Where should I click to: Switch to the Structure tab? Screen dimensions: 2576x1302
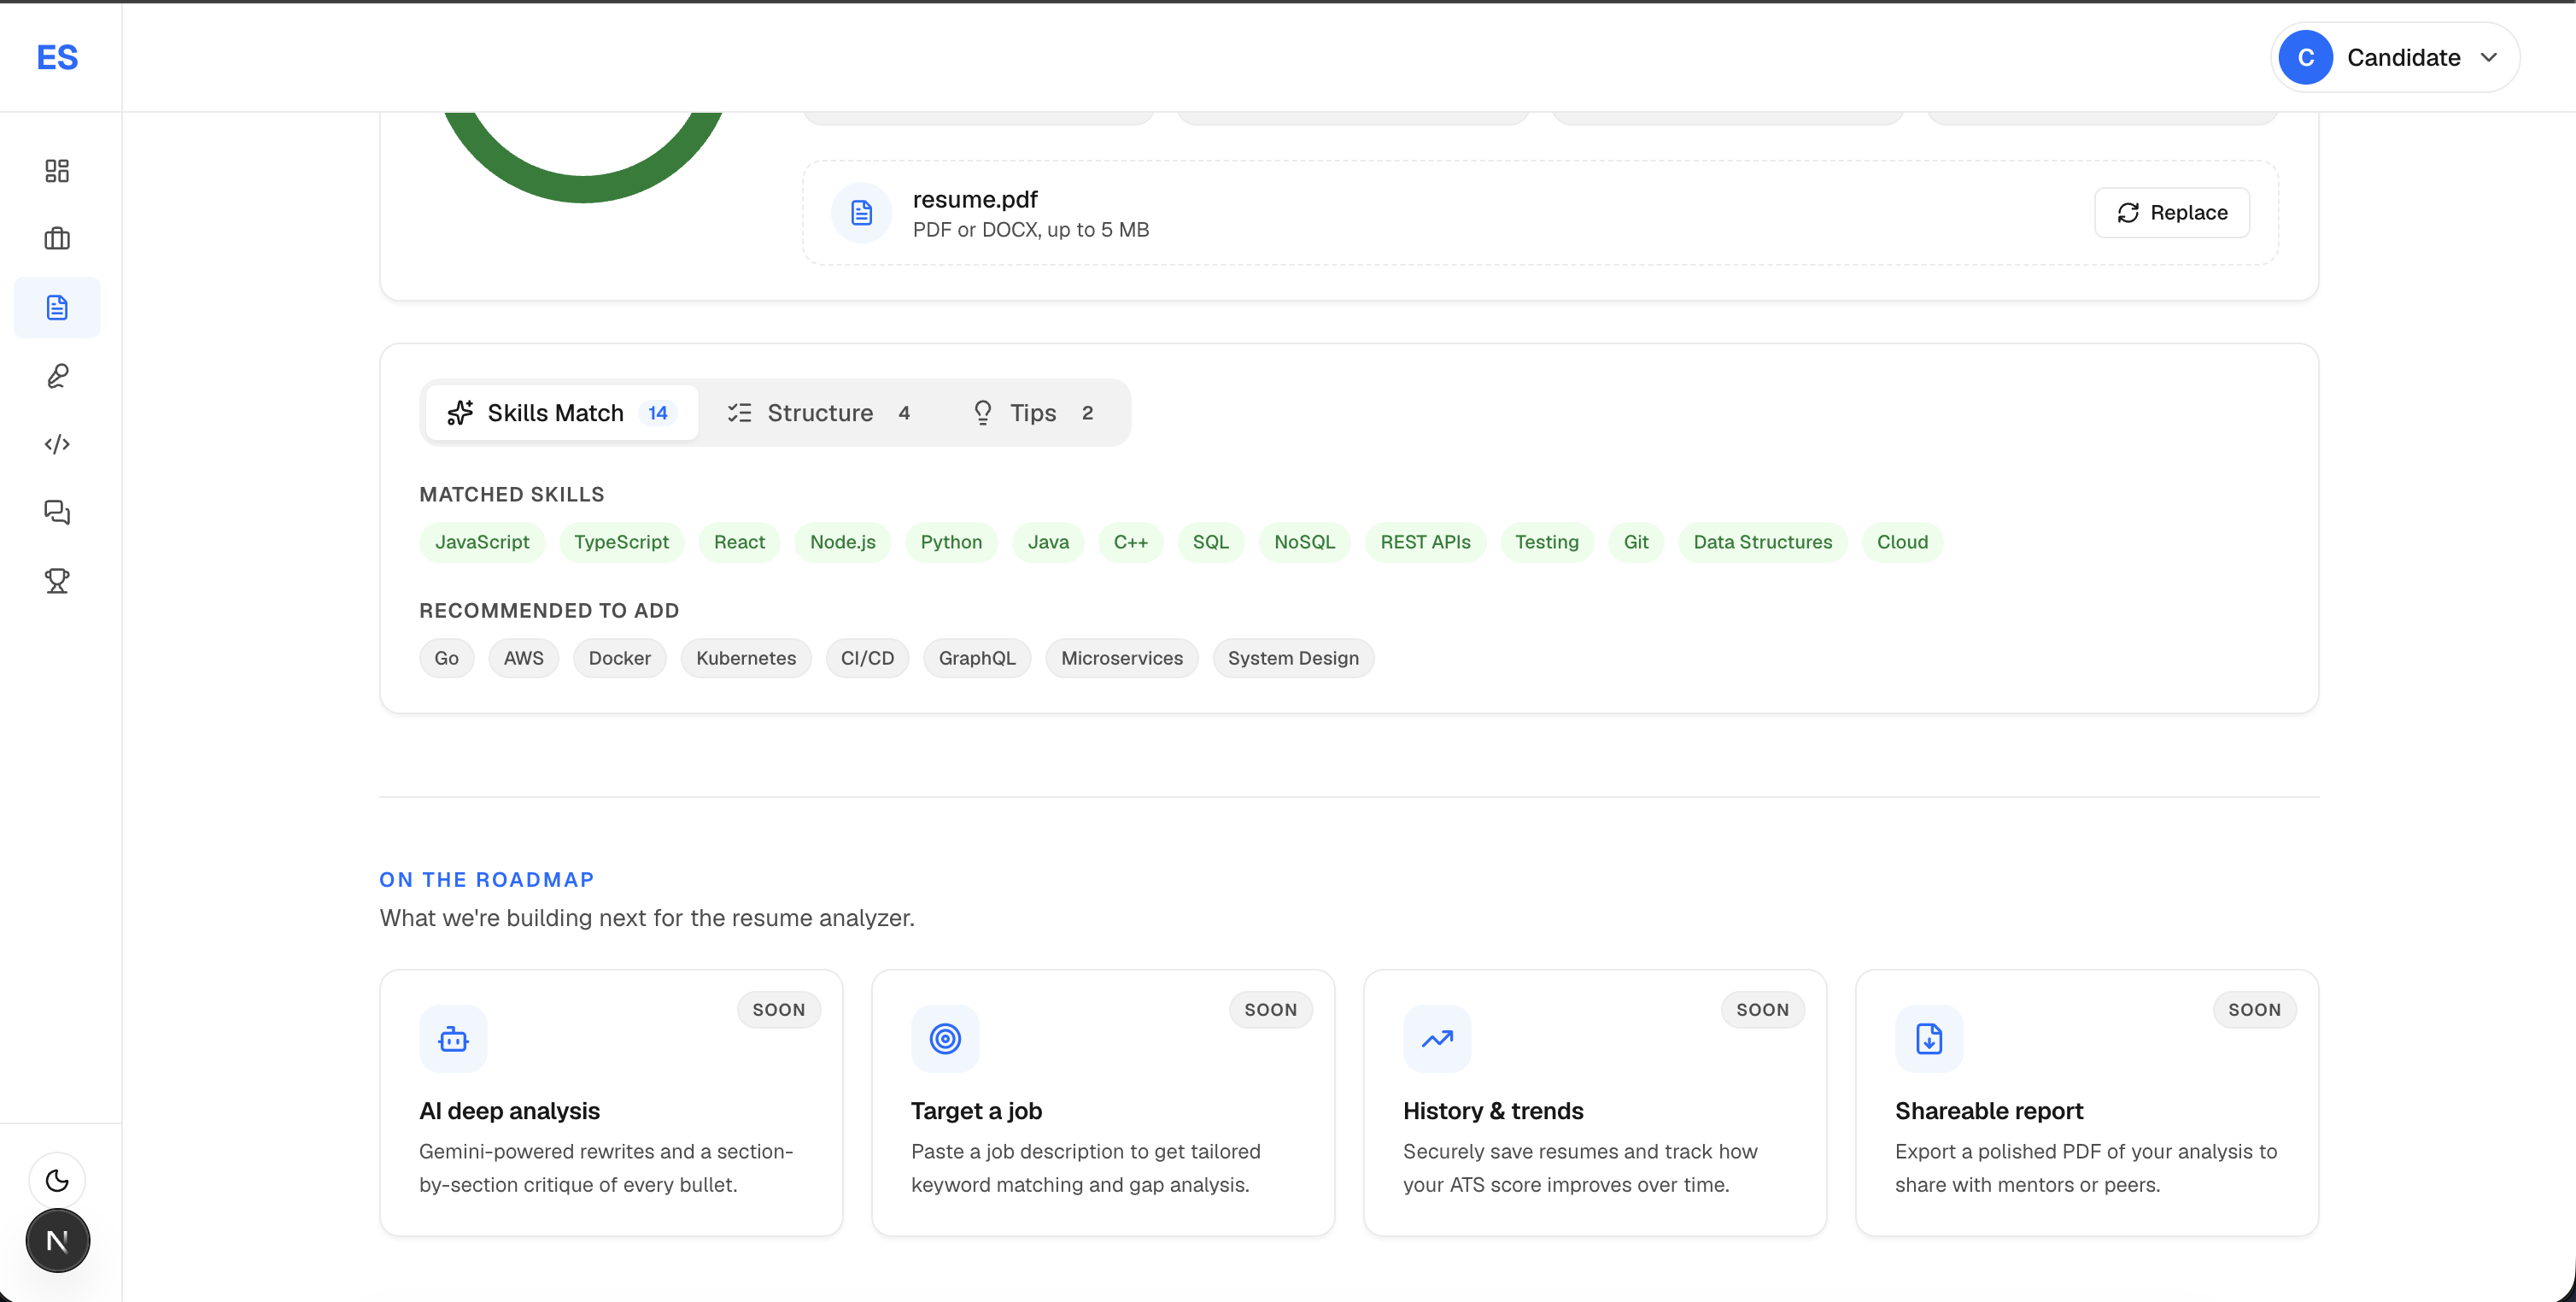(819, 413)
